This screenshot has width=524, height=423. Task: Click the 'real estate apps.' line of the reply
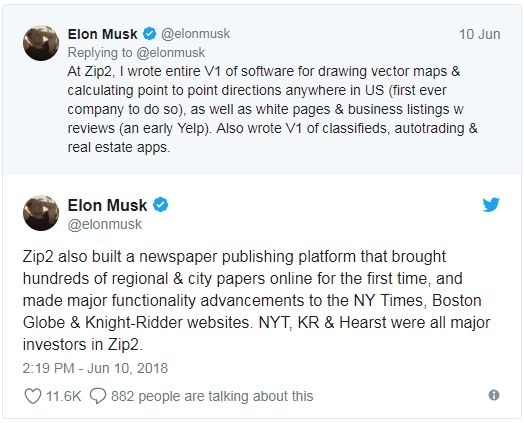click(x=119, y=147)
